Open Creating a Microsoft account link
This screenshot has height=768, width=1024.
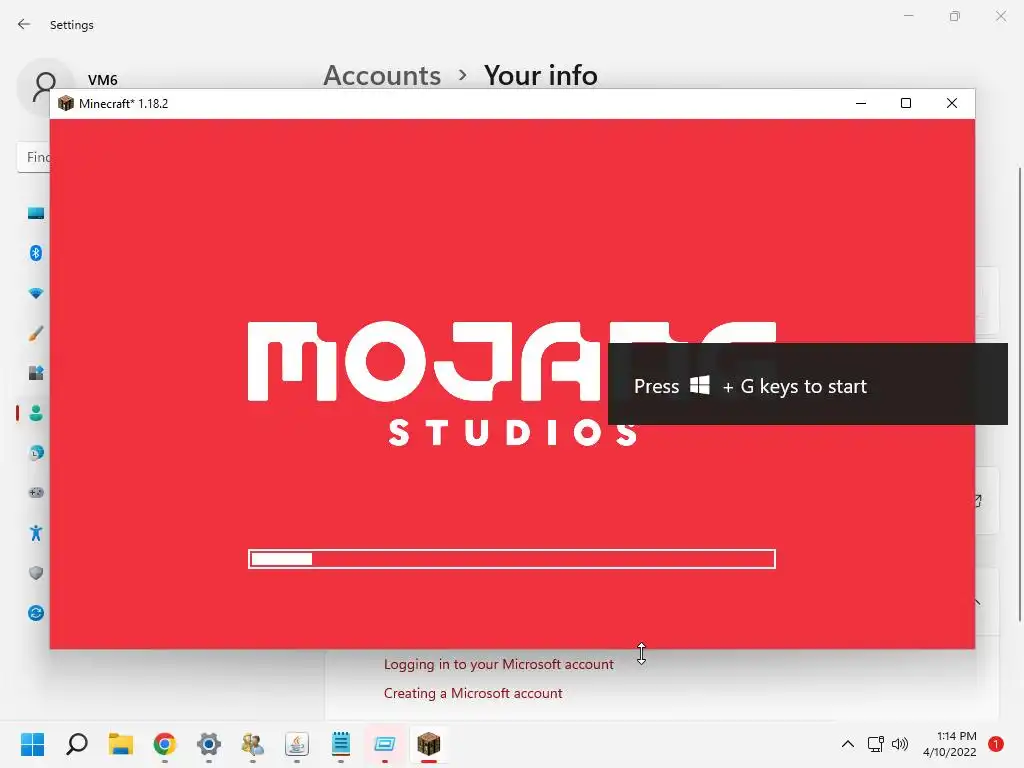coord(473,693)
